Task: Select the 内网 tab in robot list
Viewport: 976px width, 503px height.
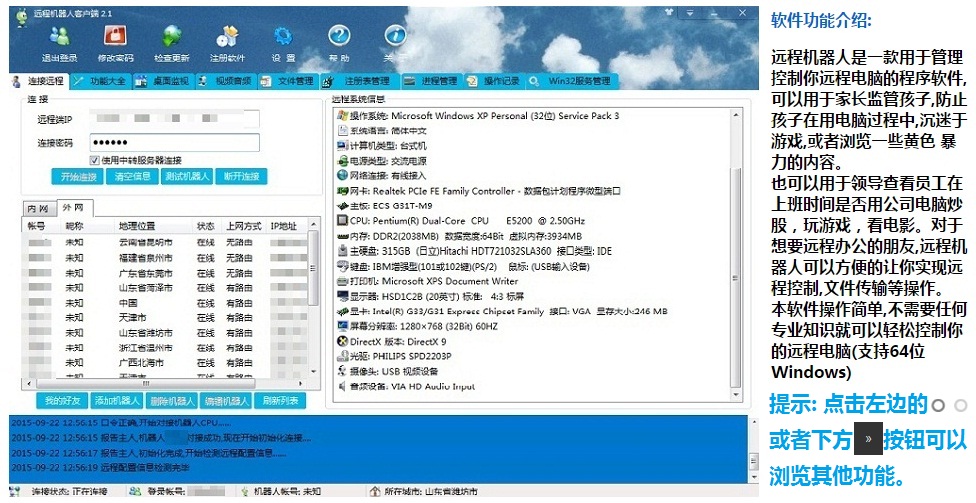Action: coord(39,209)
